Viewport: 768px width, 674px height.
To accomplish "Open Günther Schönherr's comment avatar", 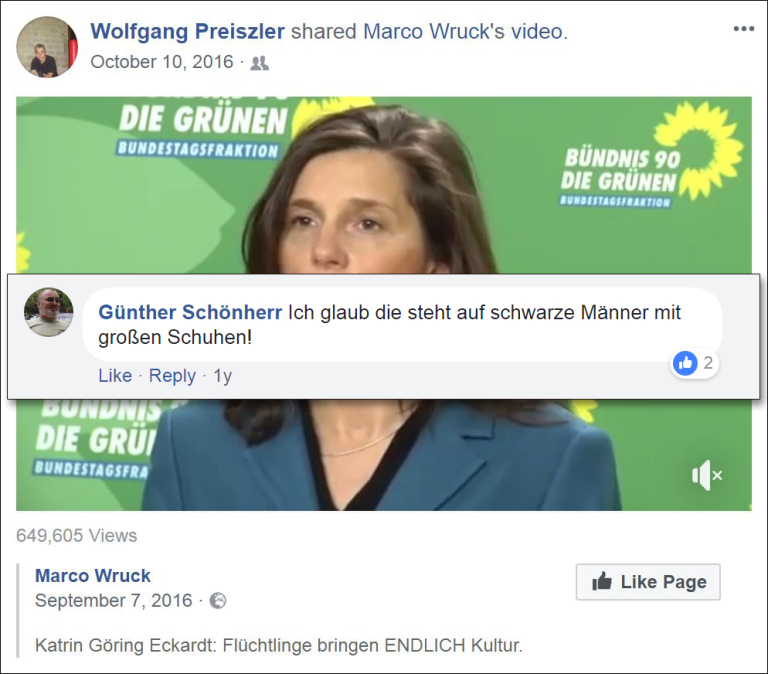I will click(48, 312).
